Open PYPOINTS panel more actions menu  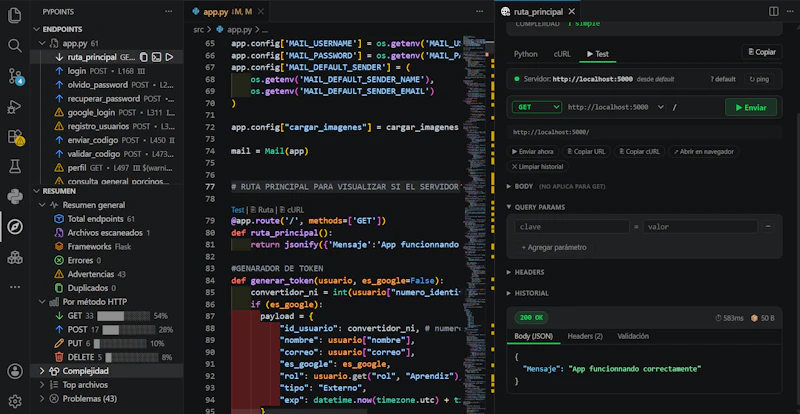(x=168, y=11)
